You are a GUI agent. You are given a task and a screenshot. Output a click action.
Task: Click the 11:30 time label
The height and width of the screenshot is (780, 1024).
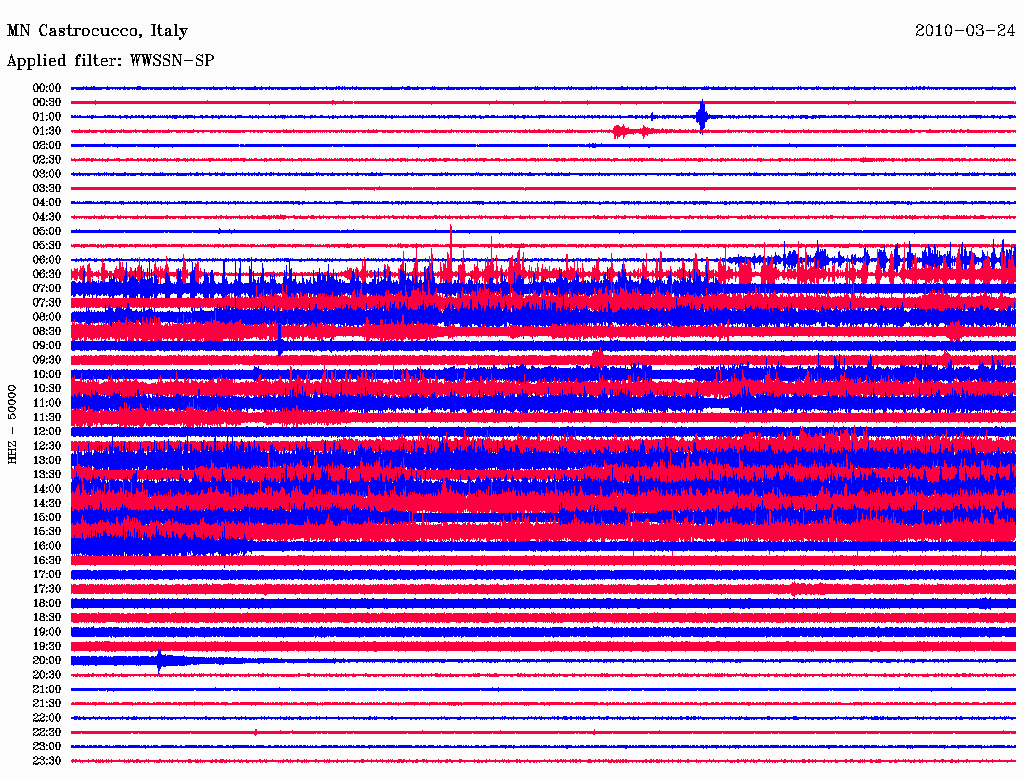click(47, 417)
